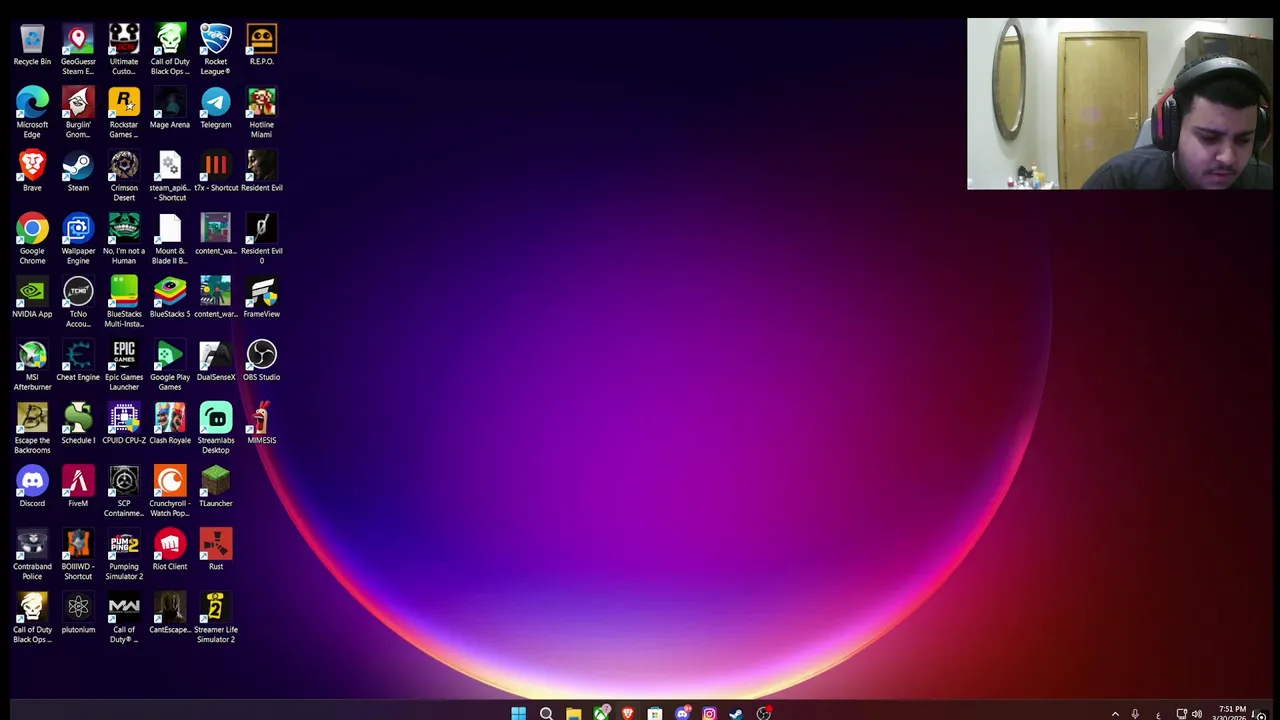
Task: Open Microsoft Edge desktop shortcut
Action: click(x=32, y=113)
